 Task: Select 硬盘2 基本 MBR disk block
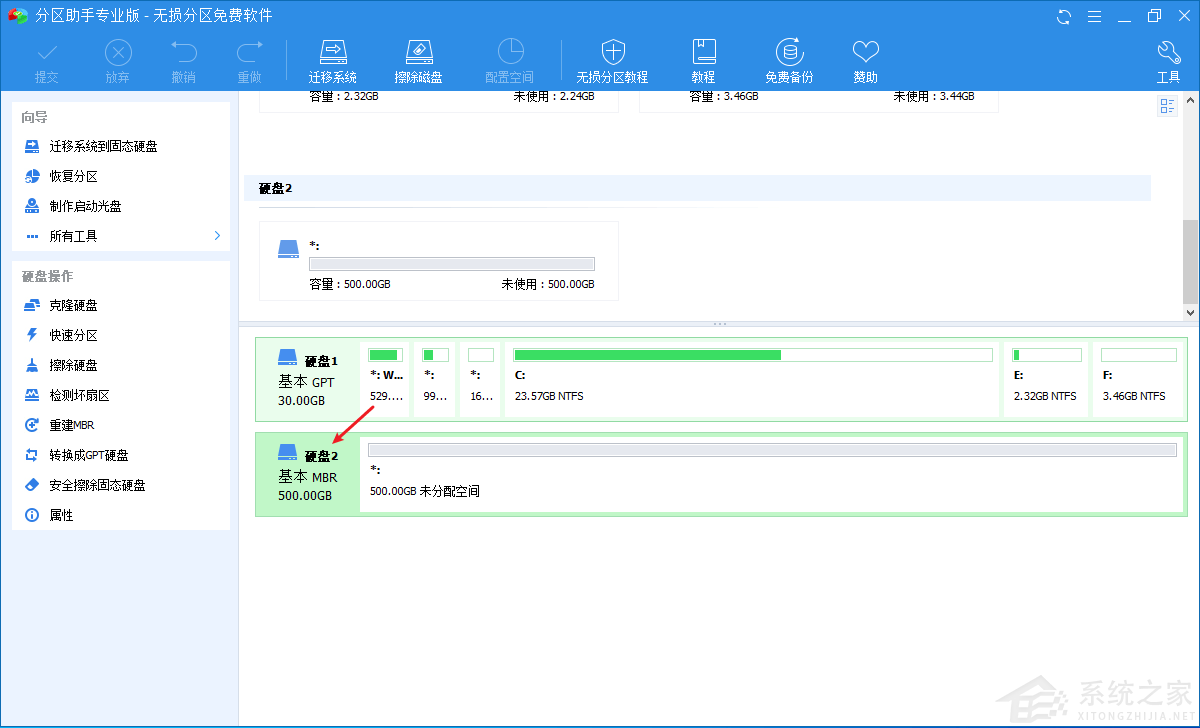pos(306,474)
